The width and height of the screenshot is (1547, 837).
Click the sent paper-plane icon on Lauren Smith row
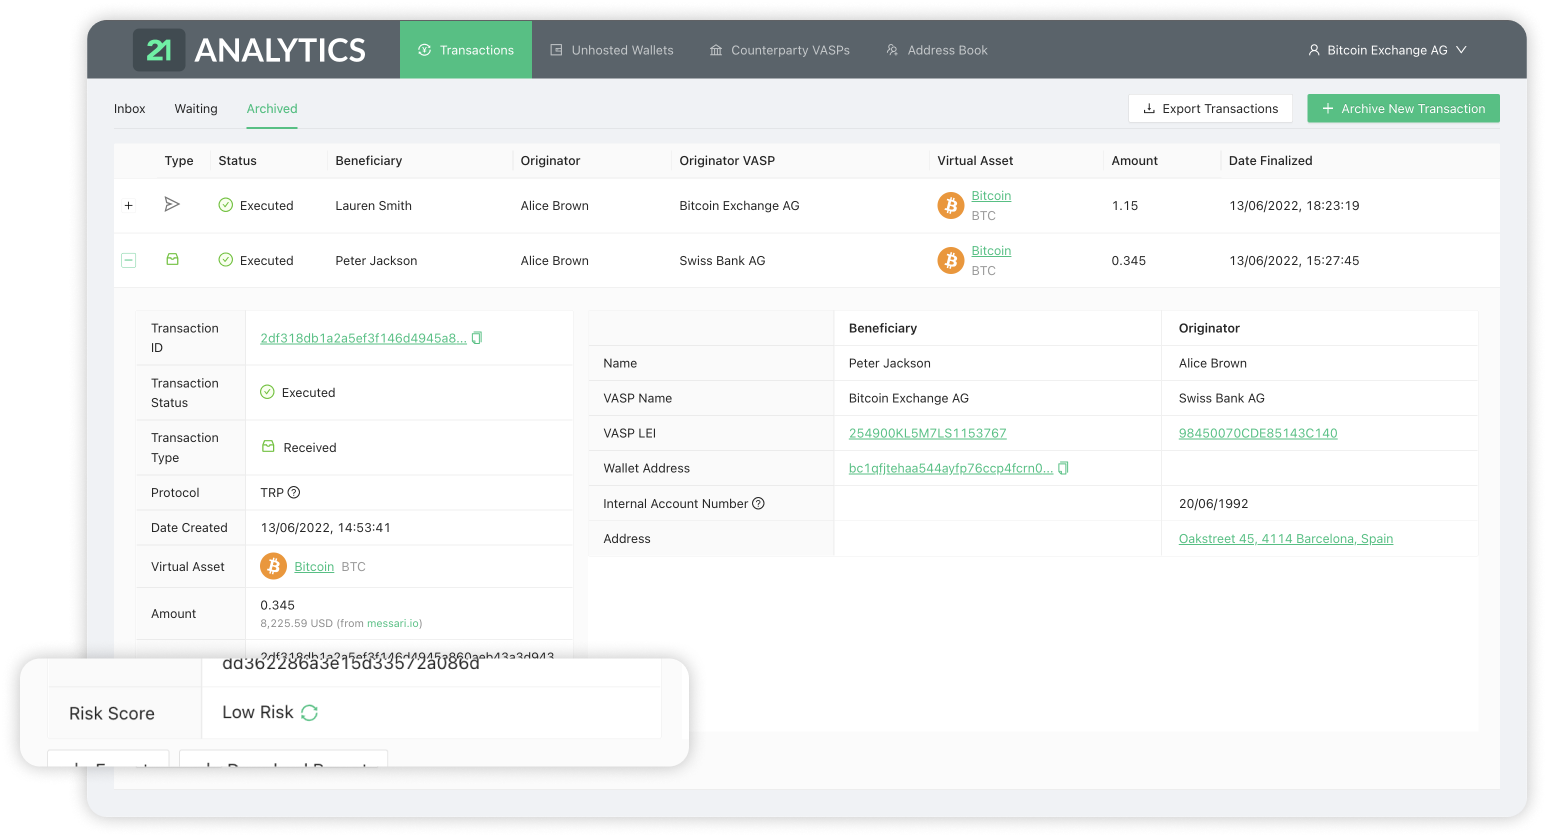(x=172, y=205)
